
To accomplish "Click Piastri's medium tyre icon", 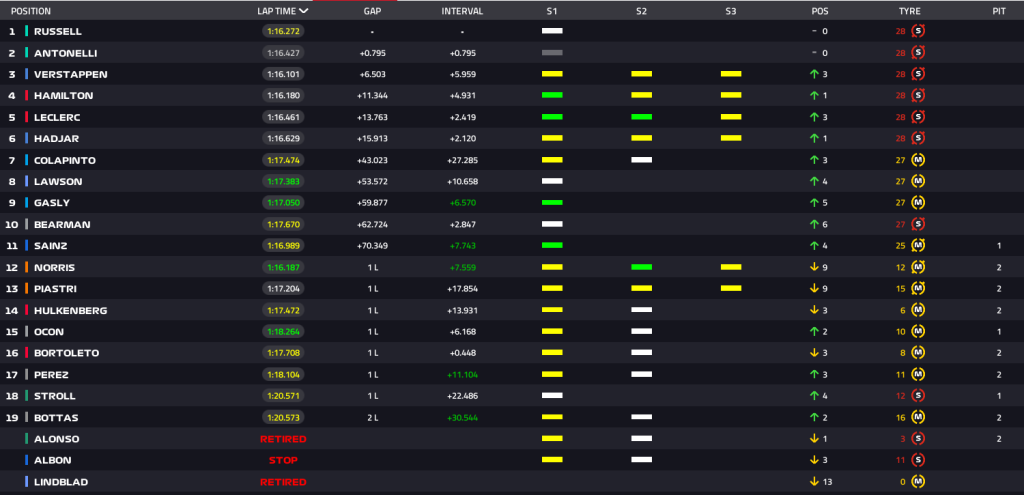I will (918, 288).
